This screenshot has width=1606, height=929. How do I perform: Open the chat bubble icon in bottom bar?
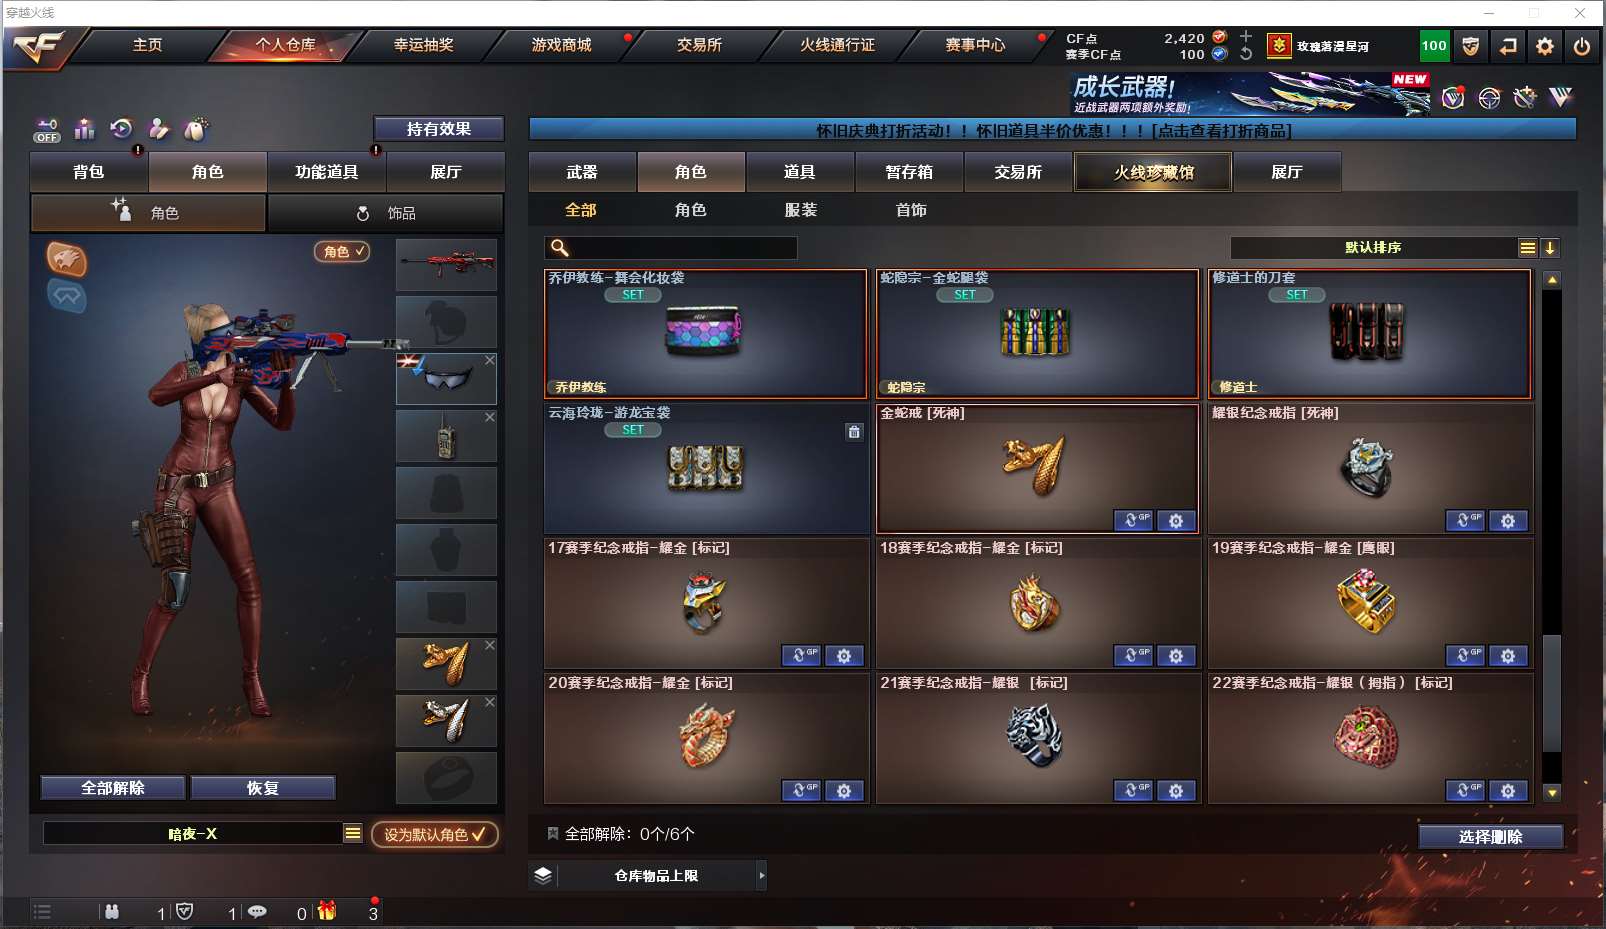click(x=257, y=912)
